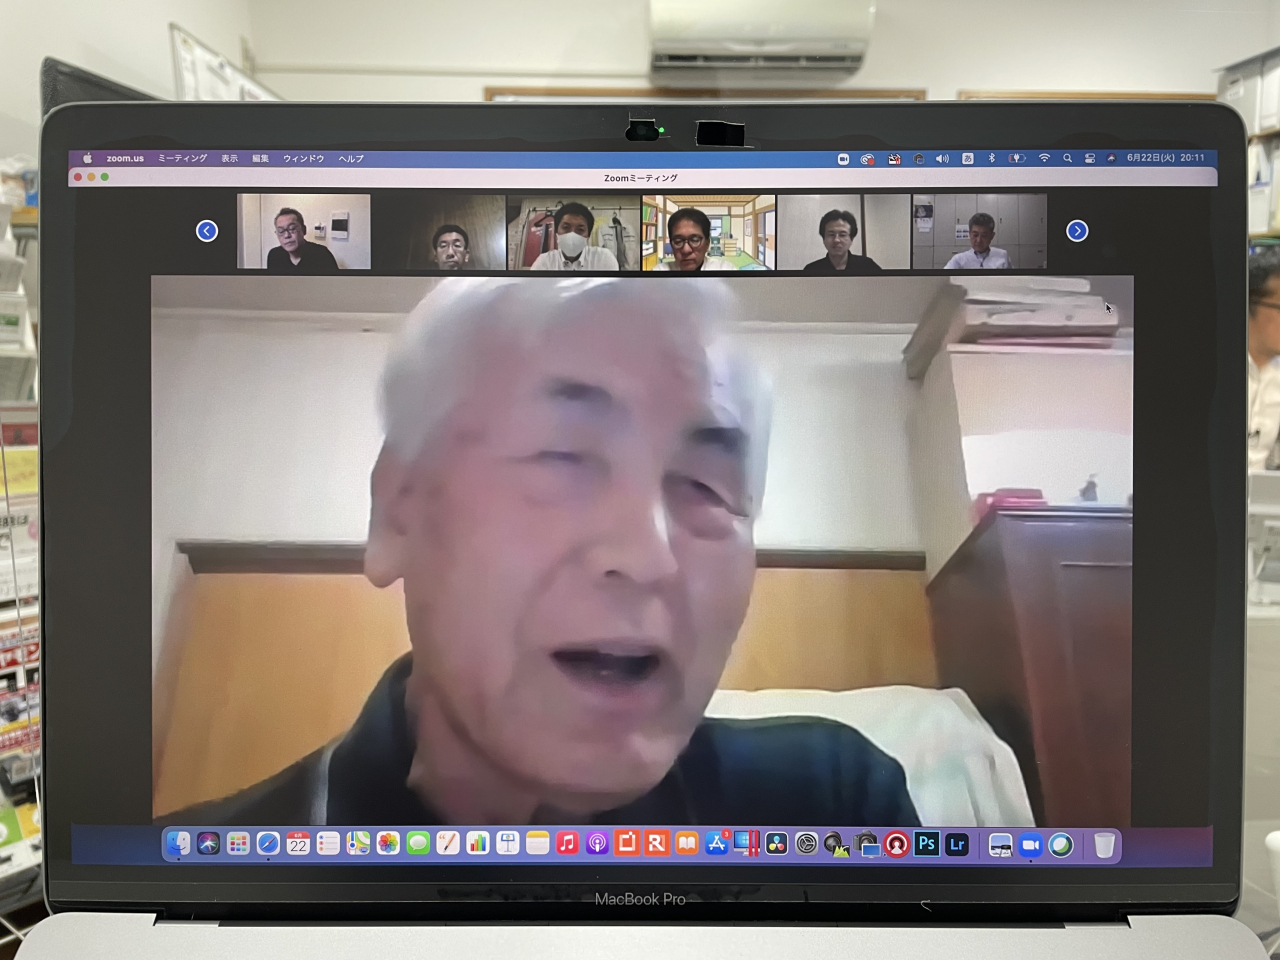The height and width of the screenshot is (960, 1280).
Task: Open Music app in the Dock
Action: point(567,844)
